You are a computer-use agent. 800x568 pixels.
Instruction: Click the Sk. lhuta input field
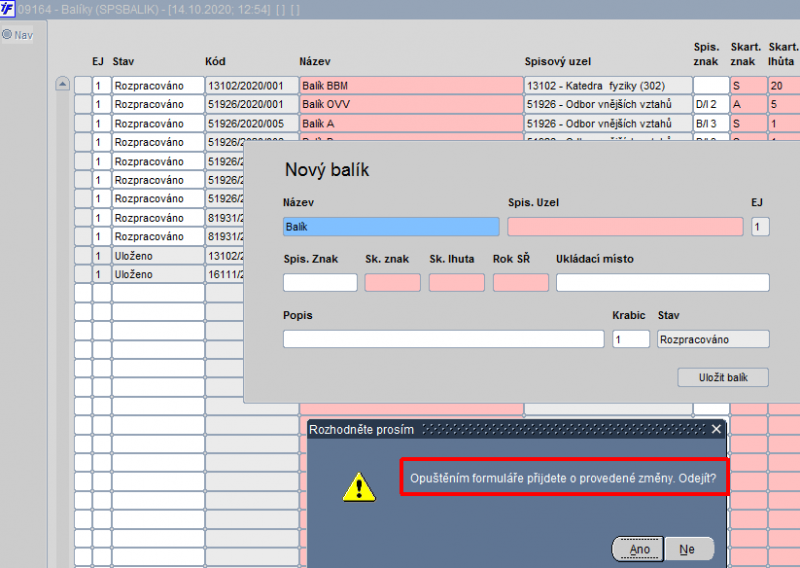coord(457,282)
